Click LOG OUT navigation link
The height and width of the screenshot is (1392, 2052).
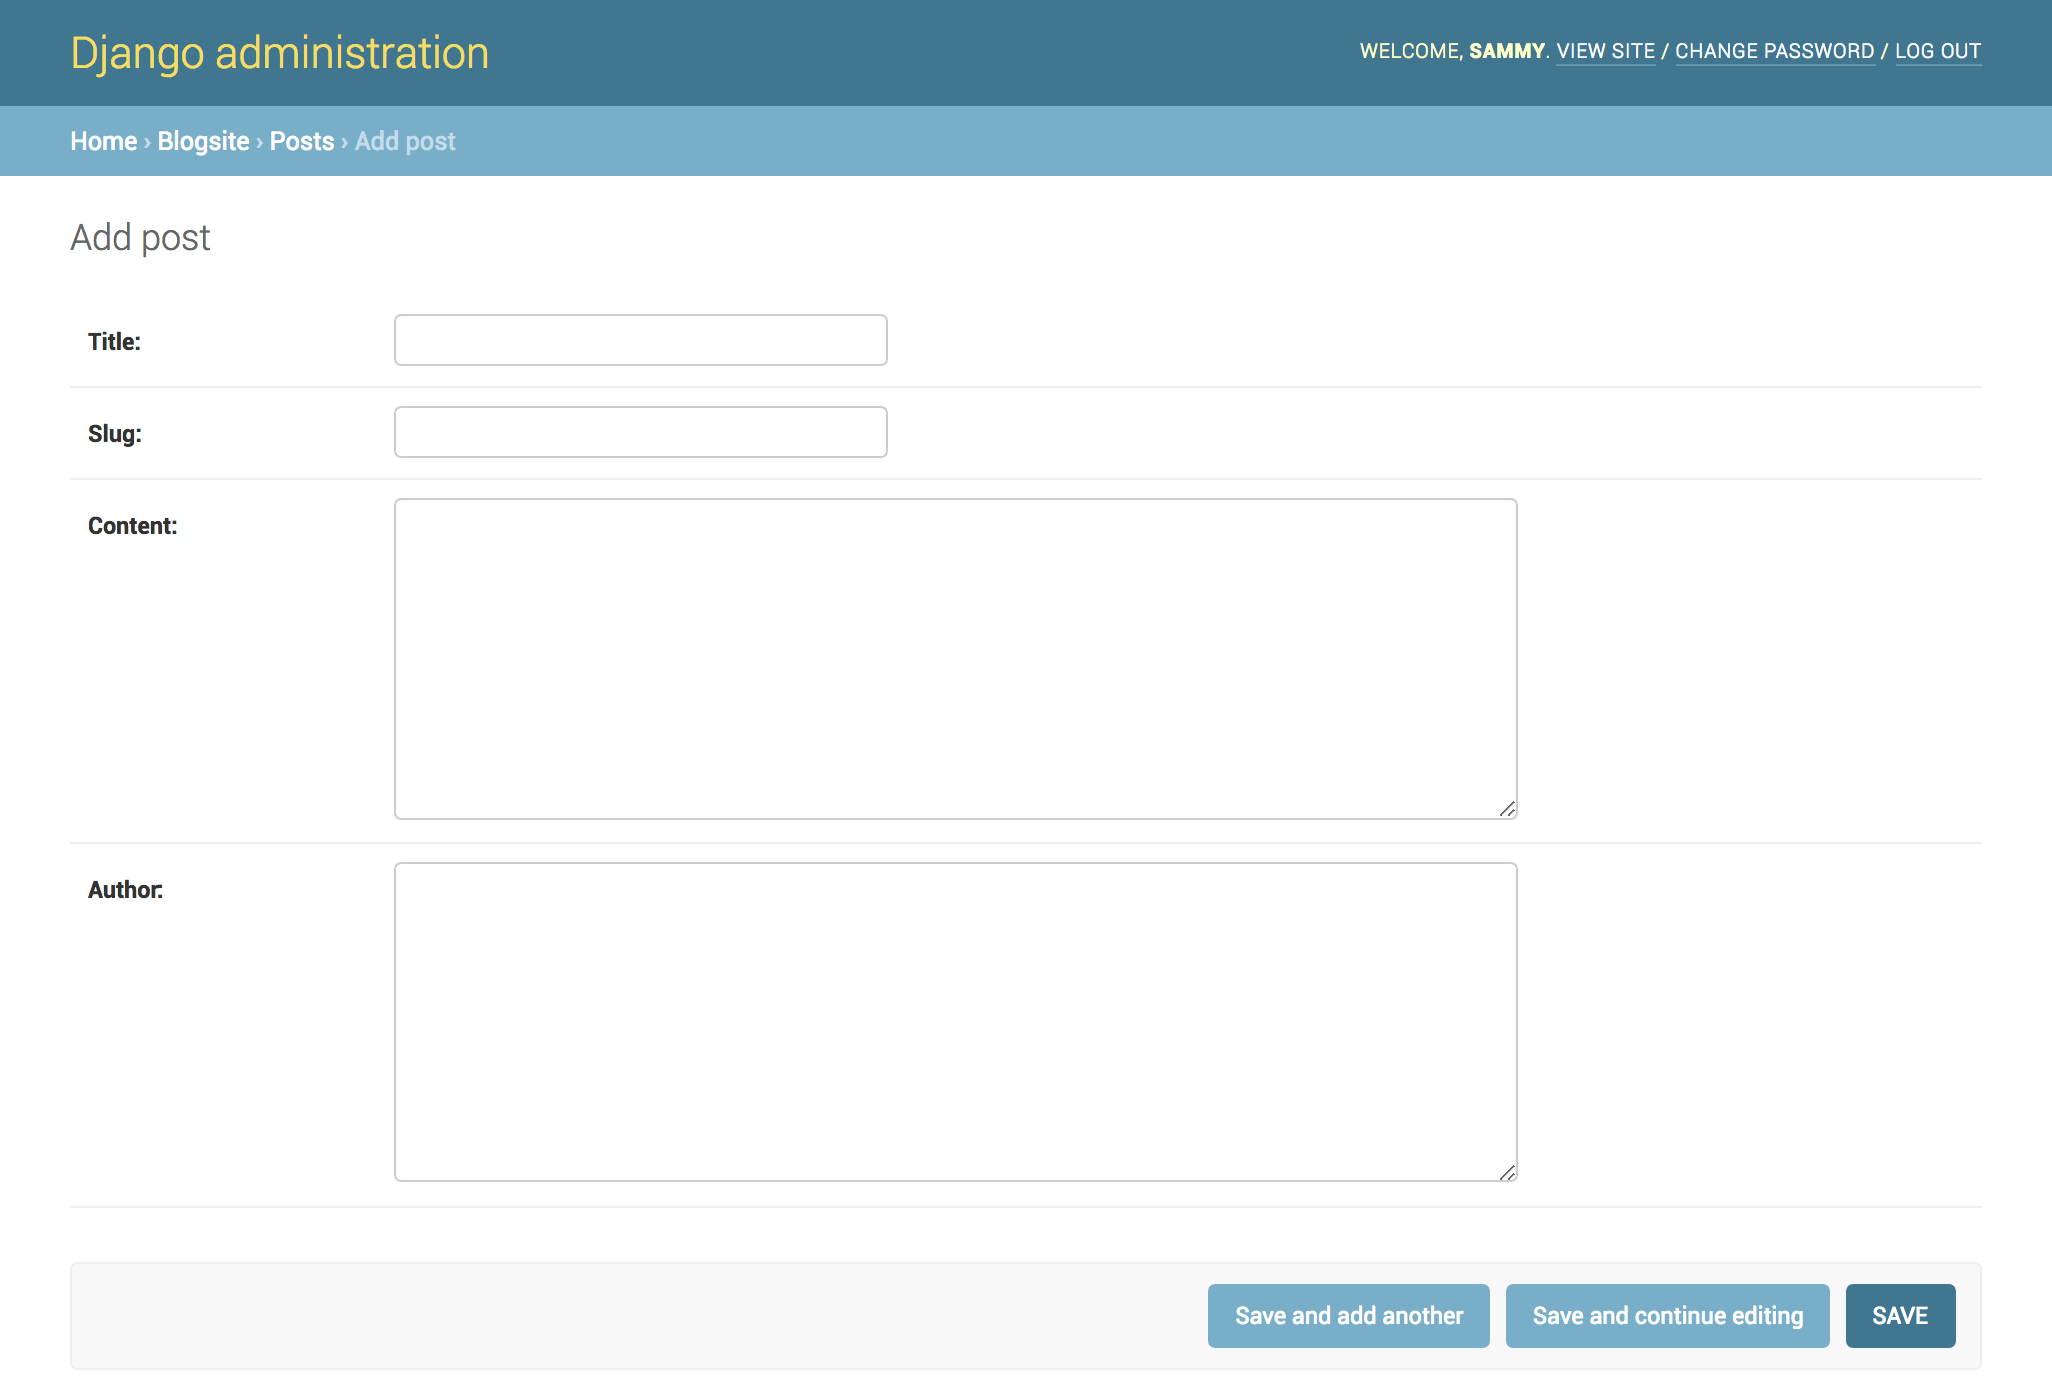click(1937, 51)
